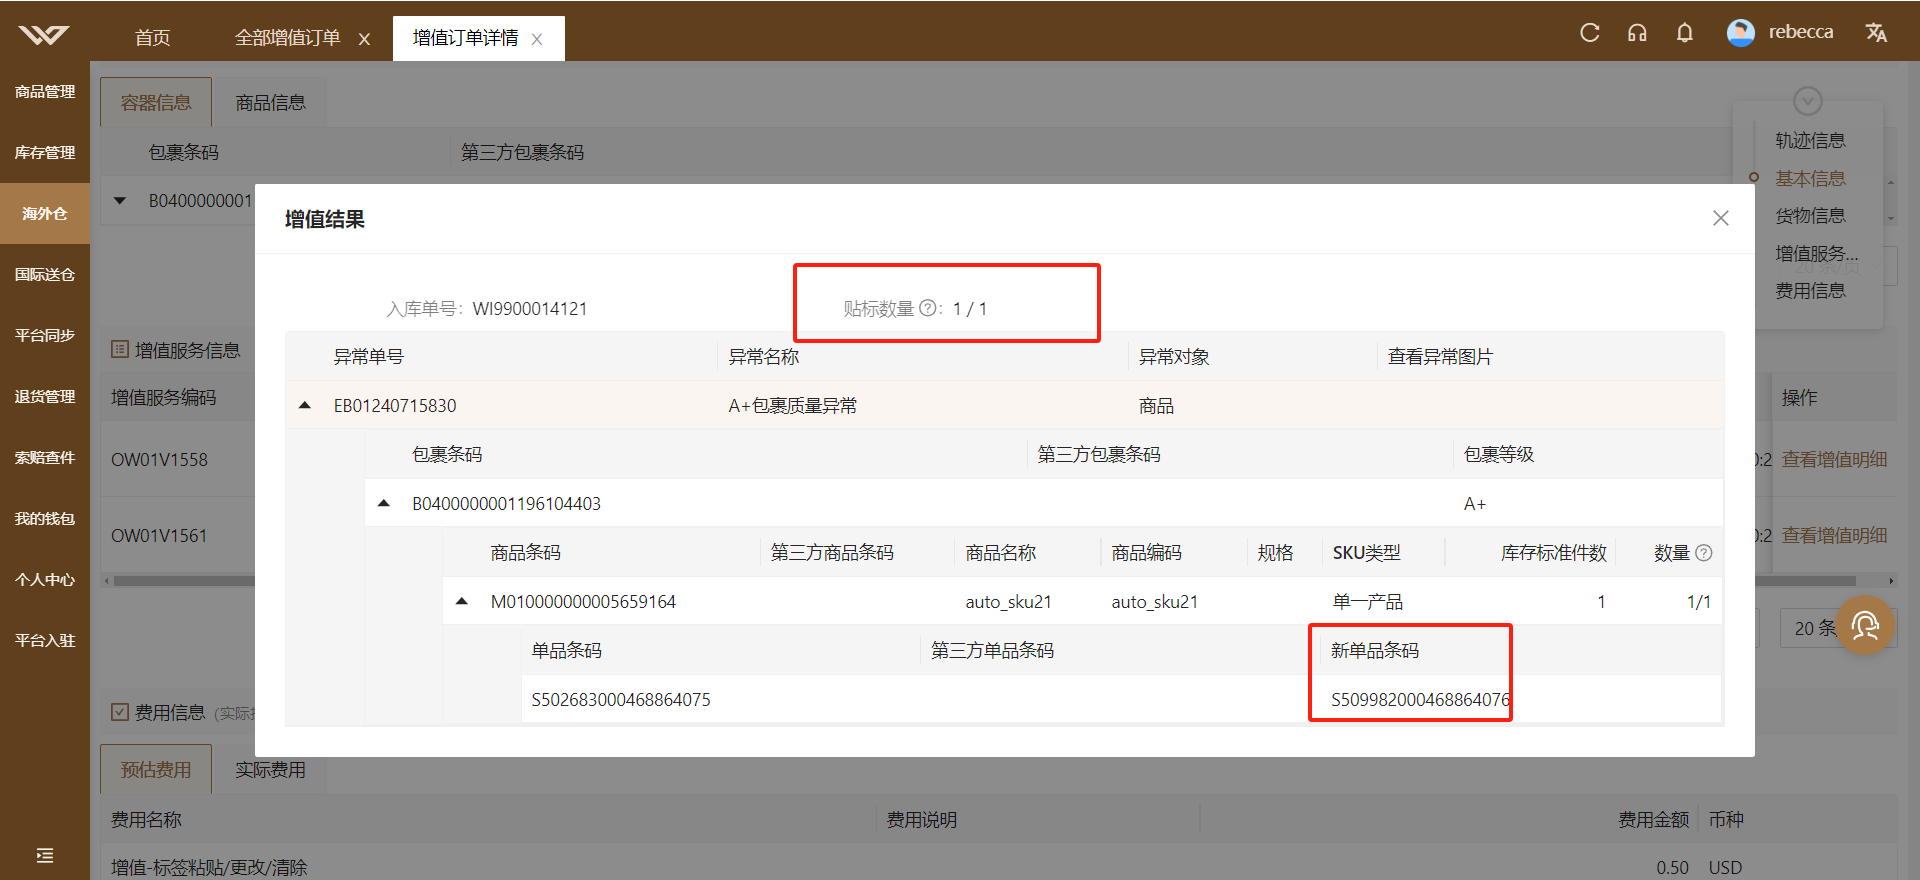The image size is (1920, 880).
Task: Collapse exception row EB01240715830
Action: [x=305, y=405]
